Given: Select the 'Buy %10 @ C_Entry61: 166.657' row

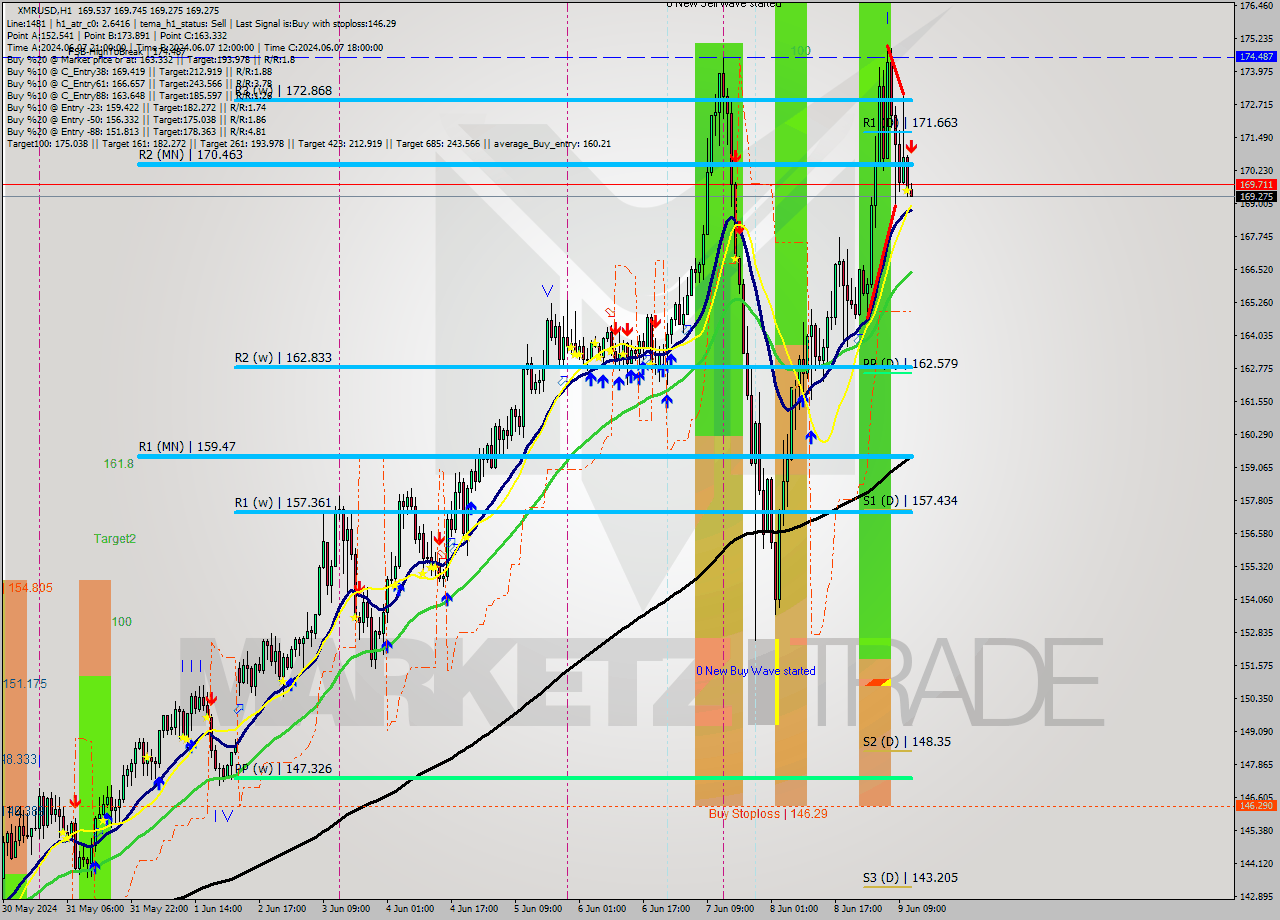Looking at the screenshot, I should (x=139, y=83).
